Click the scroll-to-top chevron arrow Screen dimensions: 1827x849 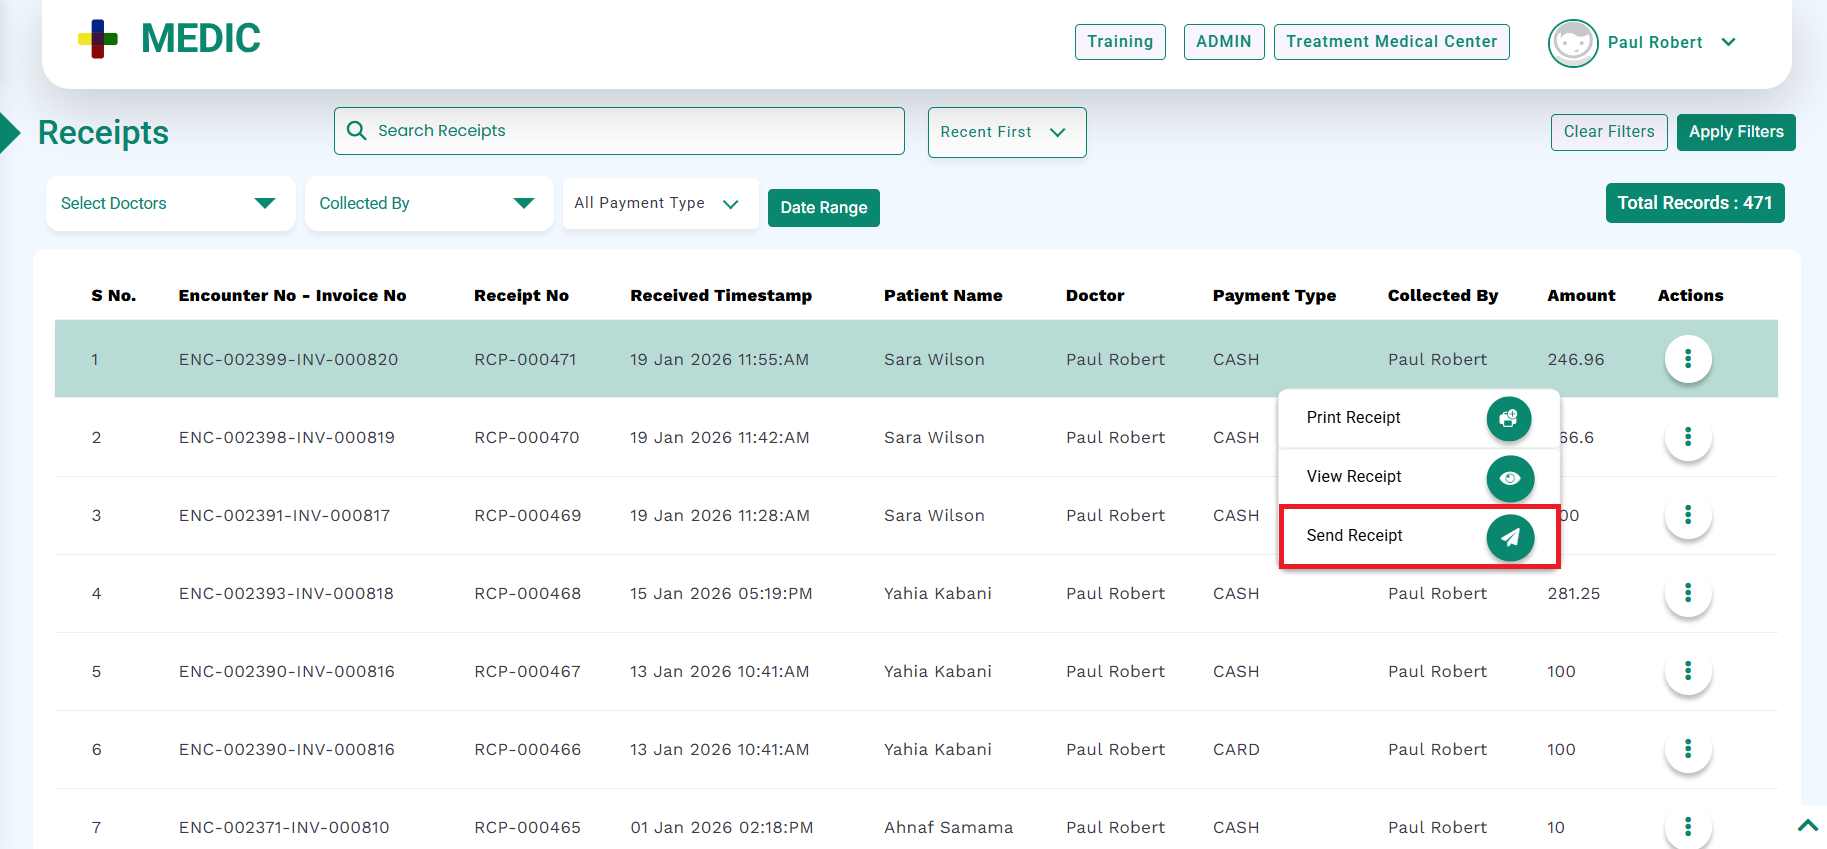point(1807,825)
